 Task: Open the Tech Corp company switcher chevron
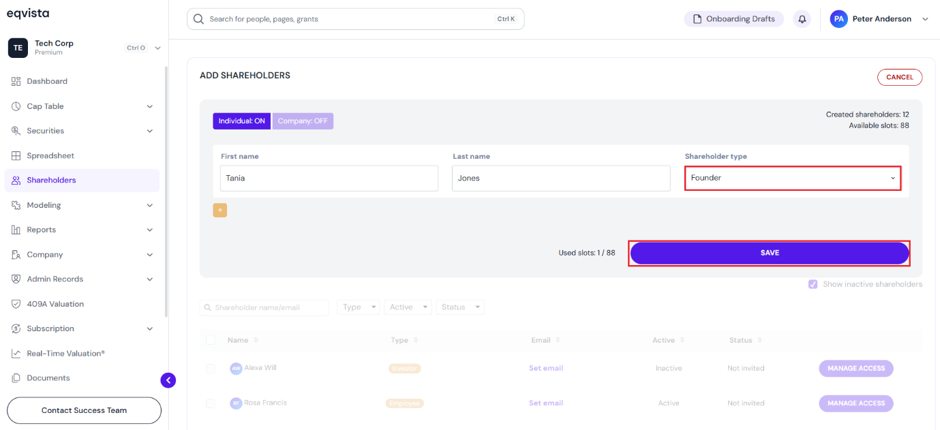158,48
